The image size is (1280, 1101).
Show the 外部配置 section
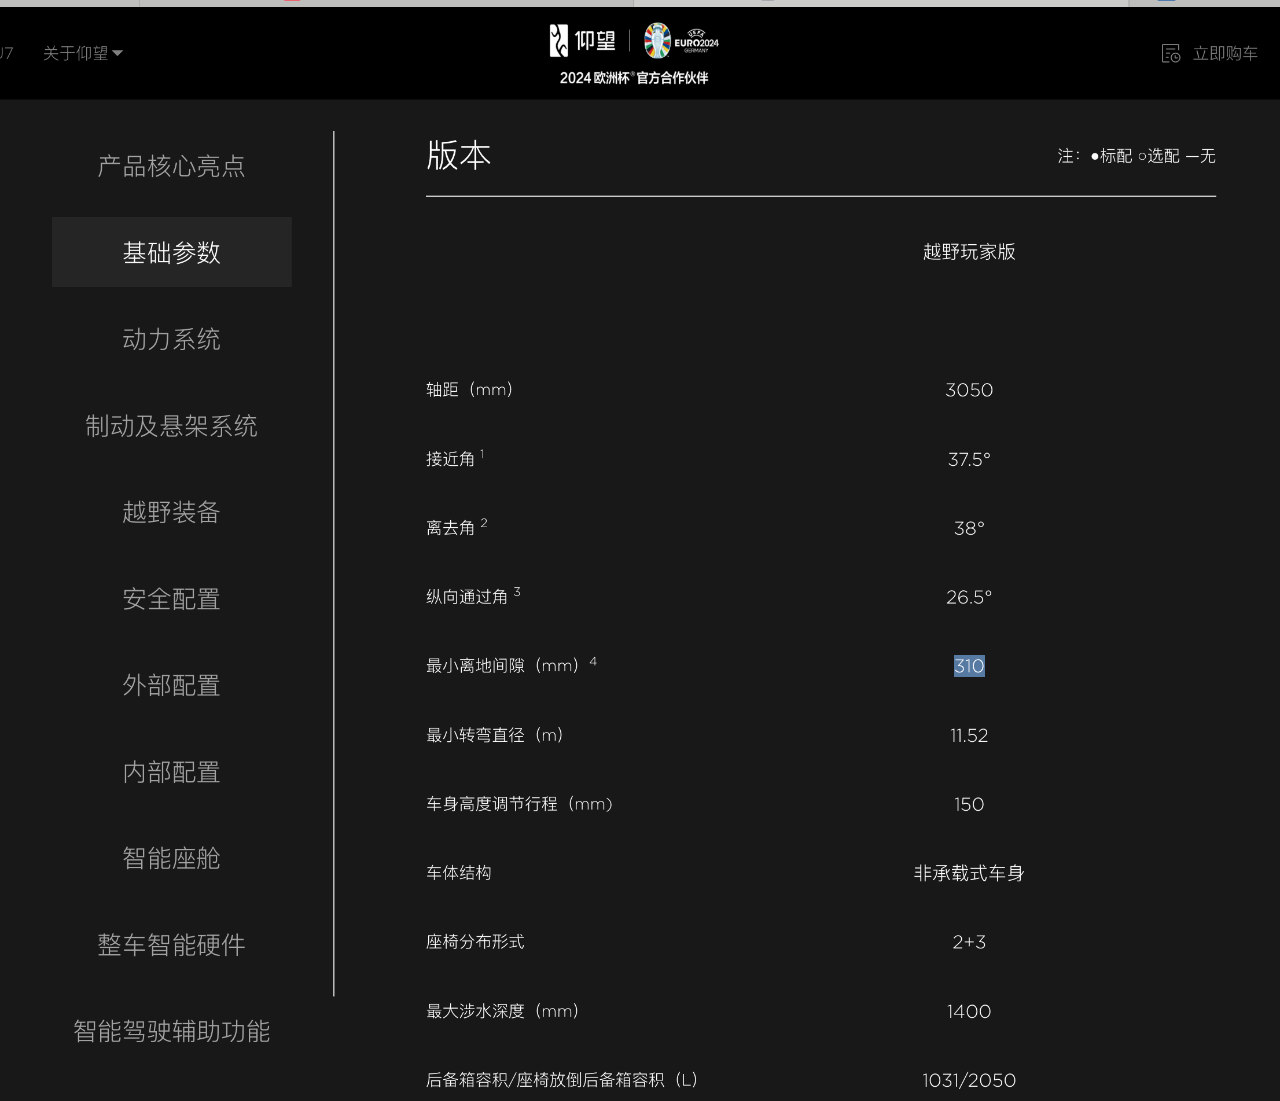pos(171,686)
